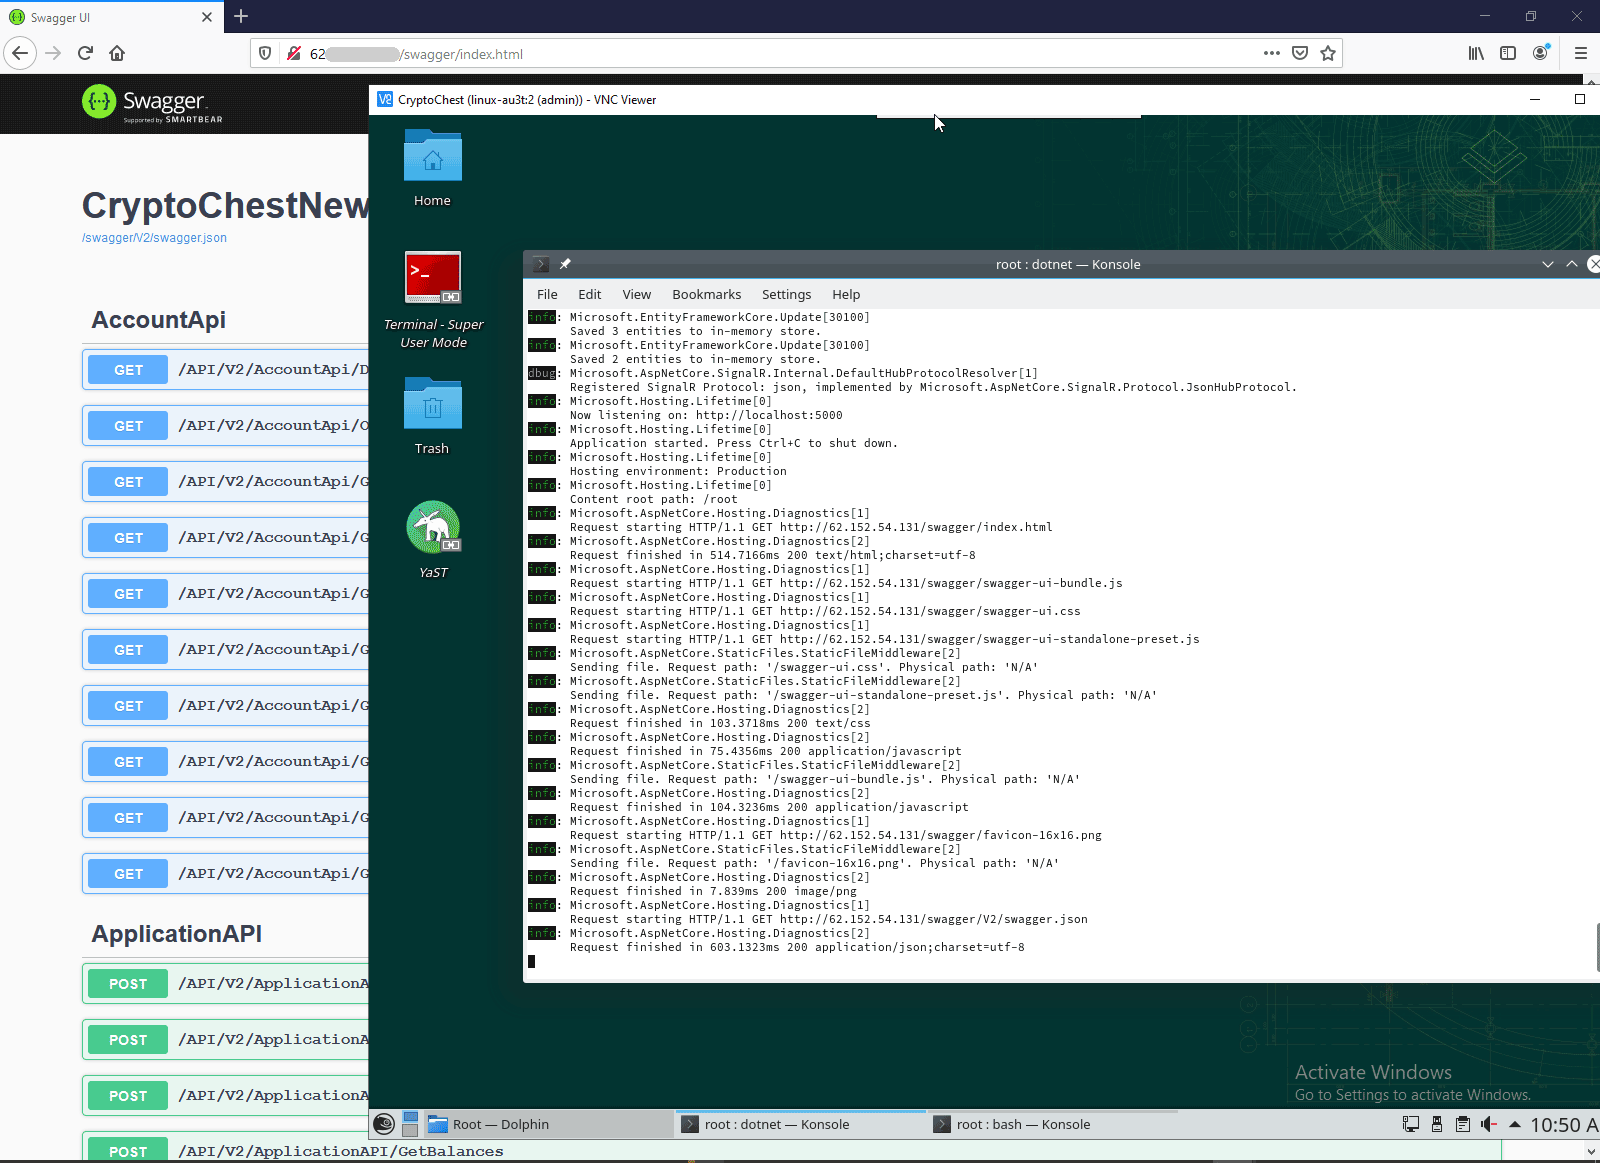The height and width of the screenshot is (1163, 1600).
Task: Open the Home folder desktop icon
Action: pos(433,168)
